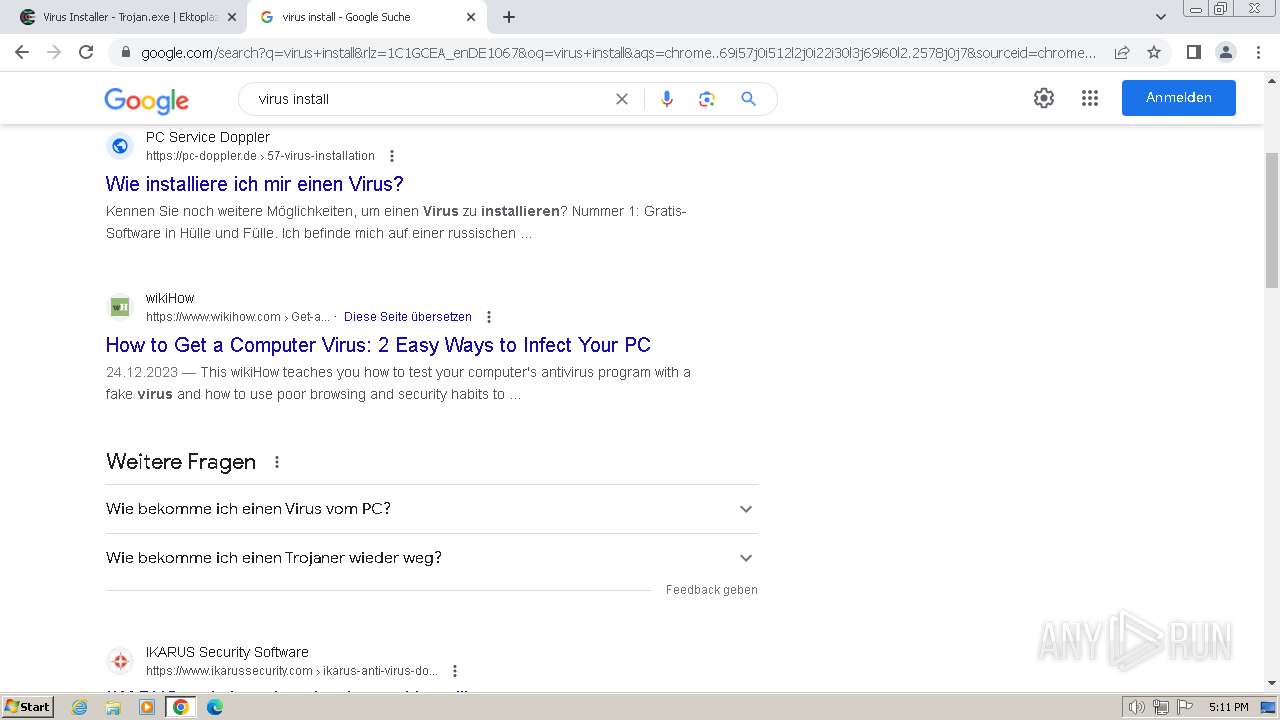
Task: Click the Anmelden sign-in button
Action: [x=1179, y=98]
